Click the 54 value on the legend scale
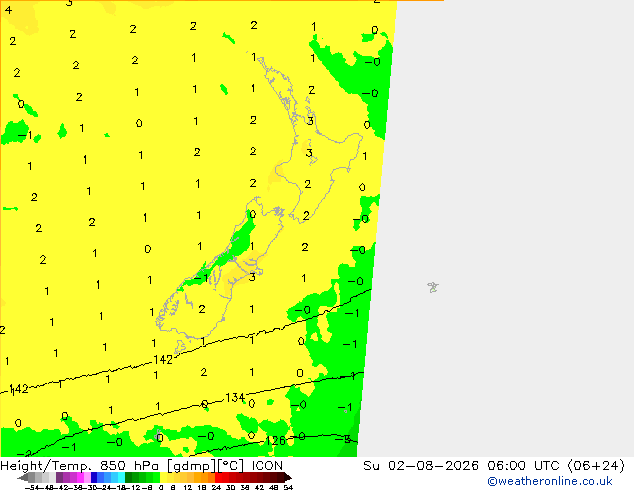Viewport: 634px width, 490px height. (x=288, y=487)
